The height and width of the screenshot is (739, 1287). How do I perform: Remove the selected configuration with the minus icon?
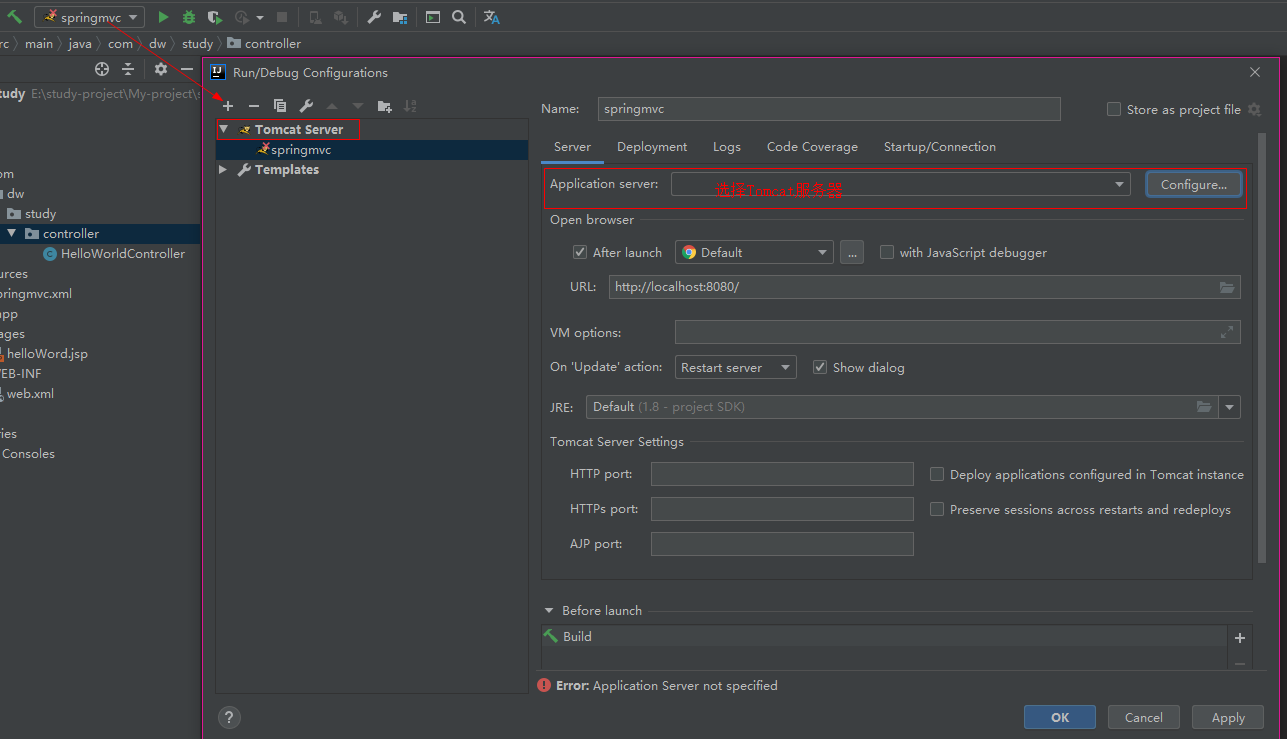pos(254,106)
